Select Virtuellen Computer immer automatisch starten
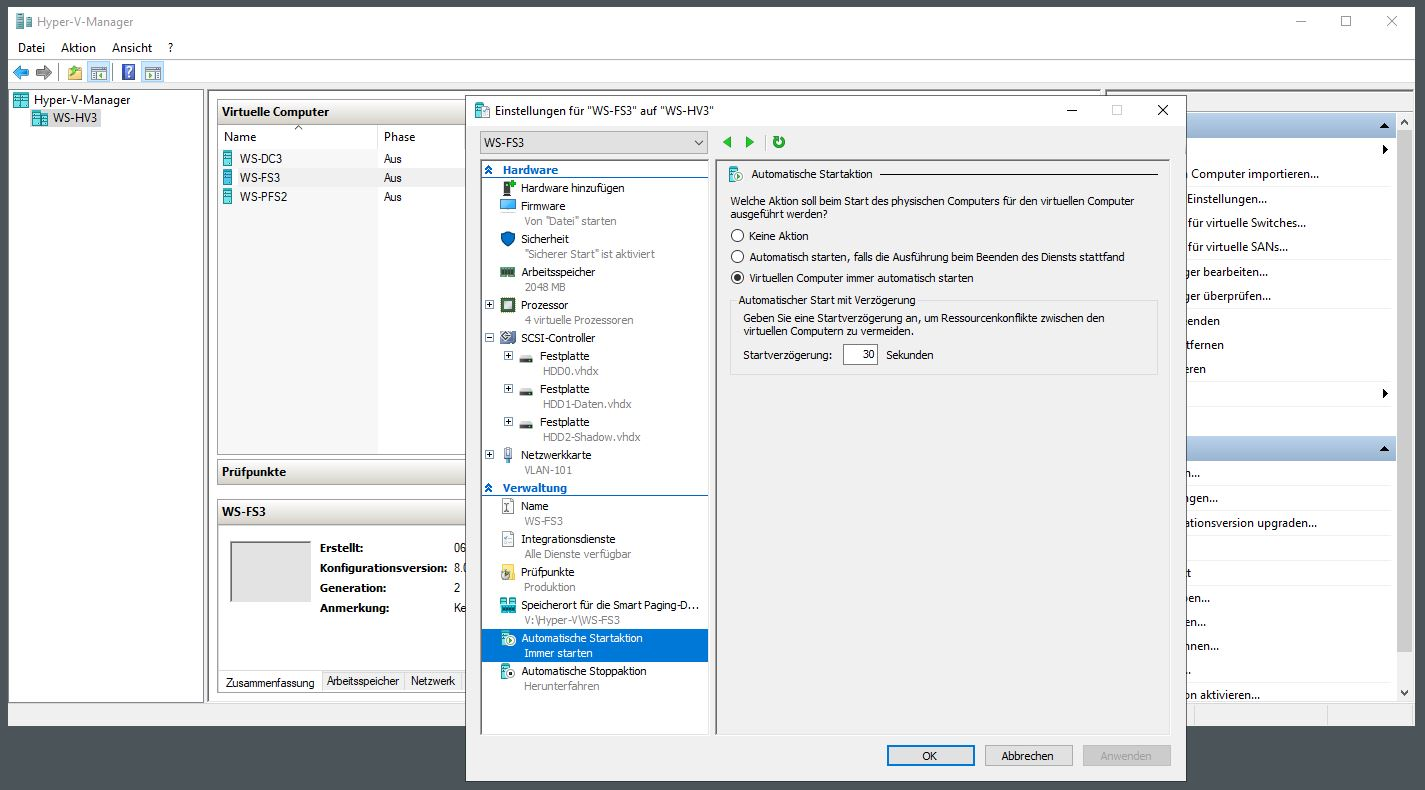The height and width of the screenshot is (790, 1425). (738, 278)
